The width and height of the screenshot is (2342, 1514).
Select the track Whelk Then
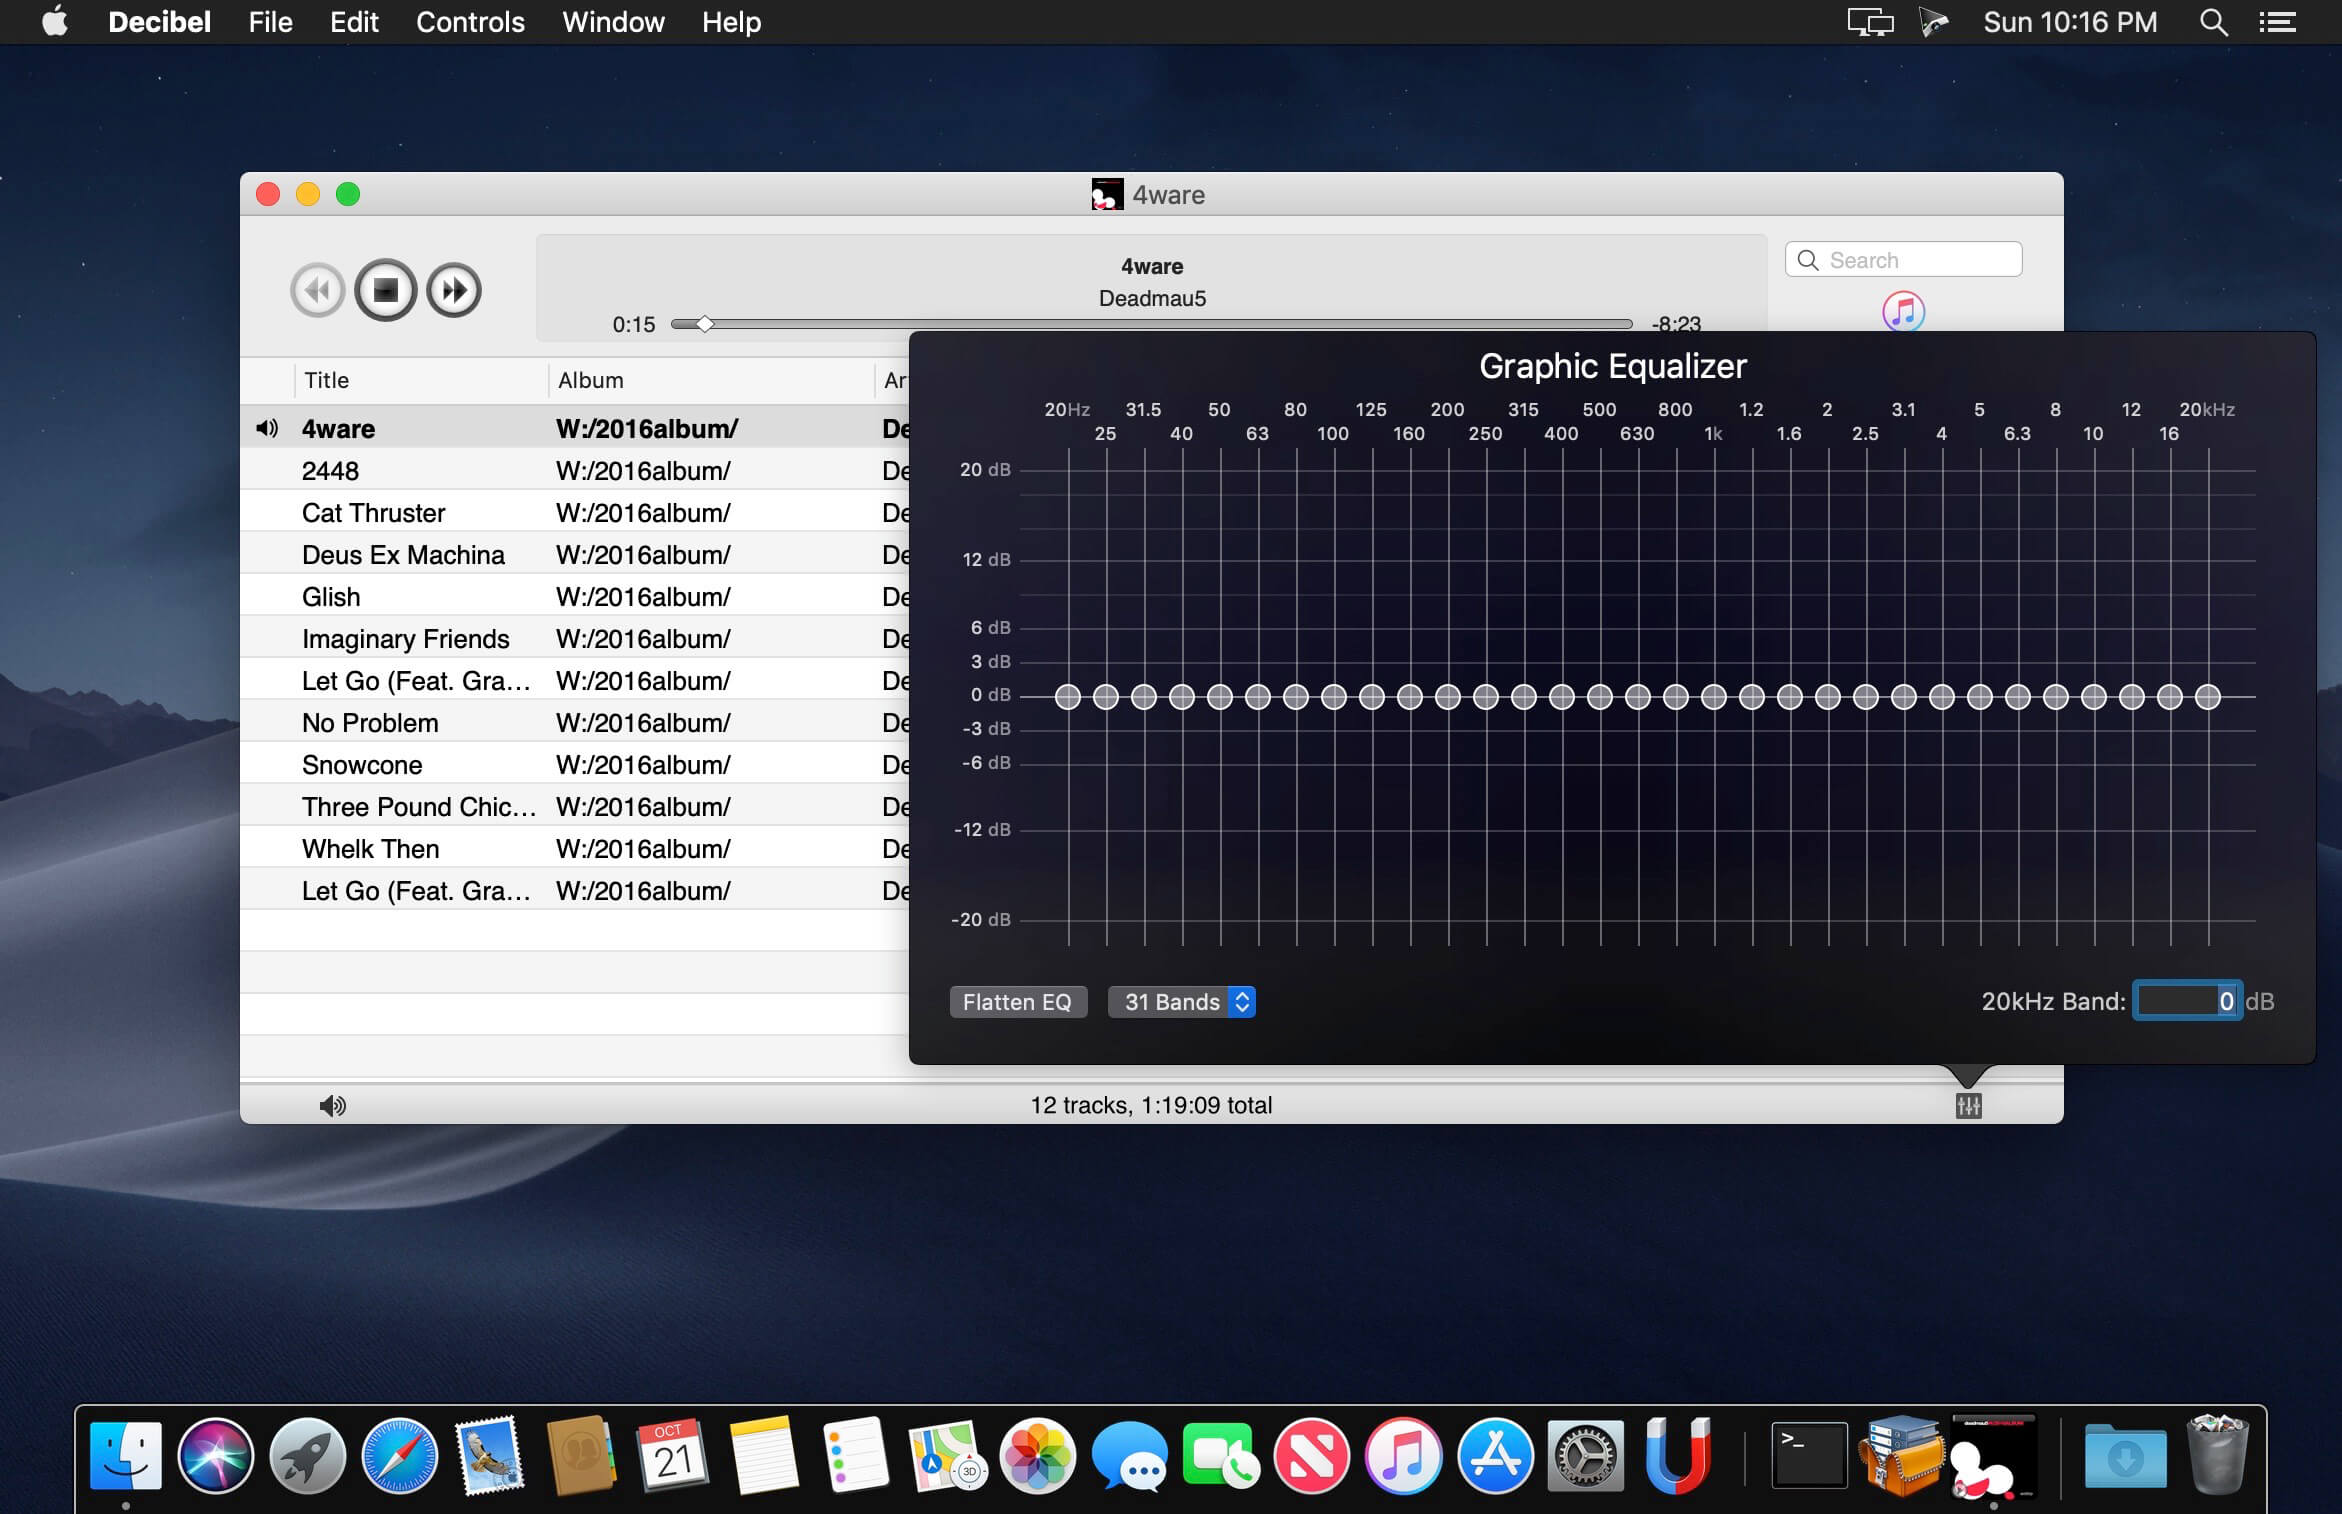point(574,848)
